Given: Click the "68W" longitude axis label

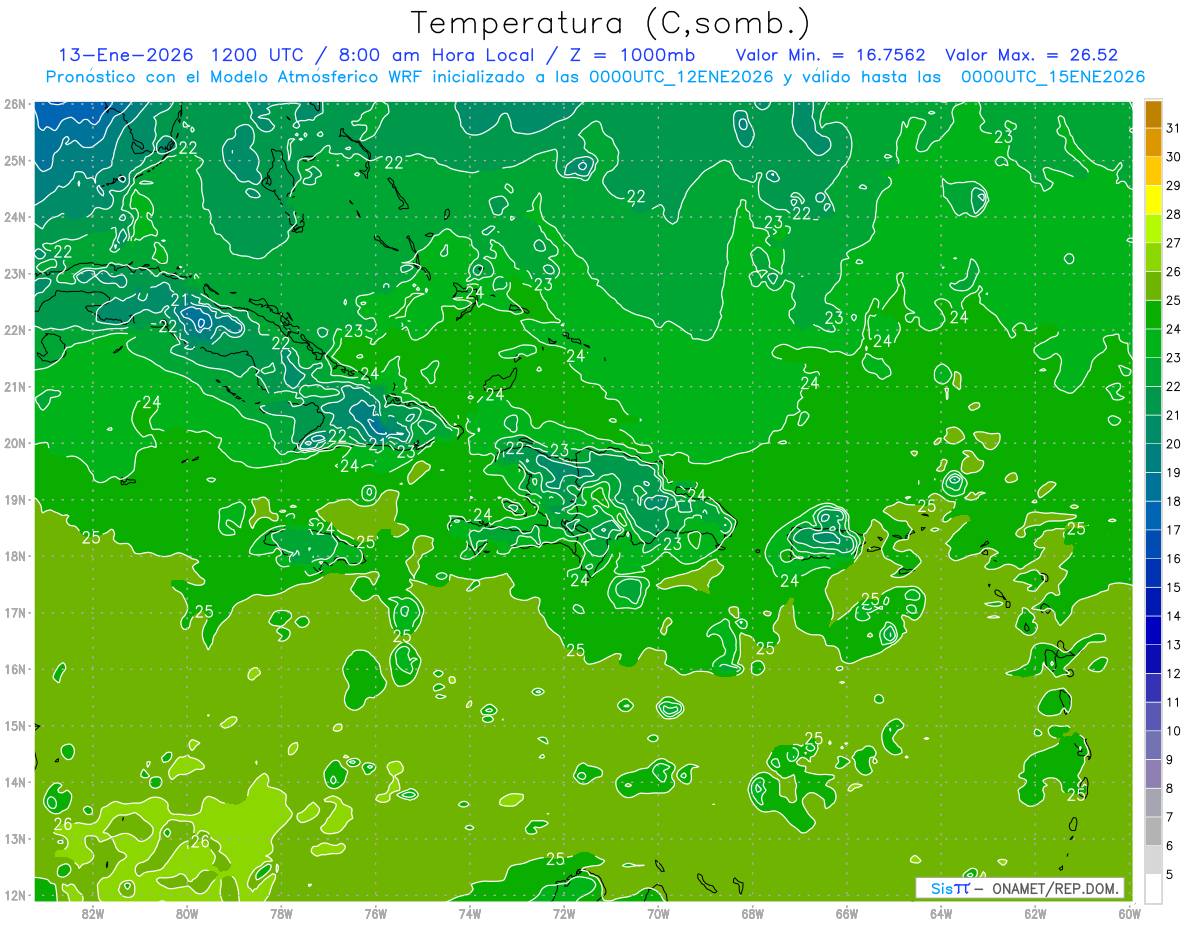Looking at the screenshot, I should pos(752,912).
